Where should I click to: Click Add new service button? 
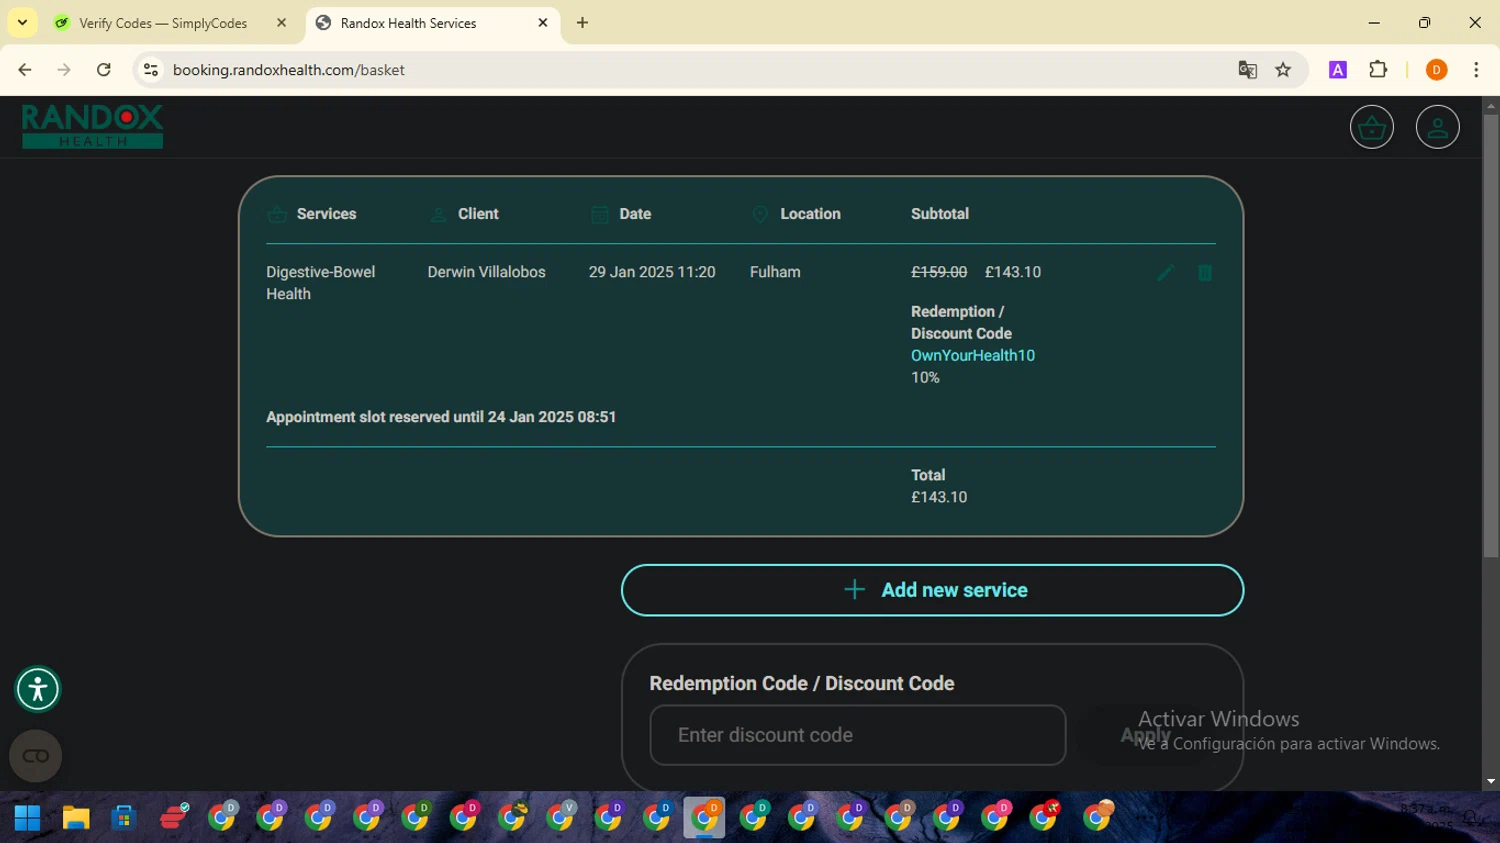tap(932, 590)
